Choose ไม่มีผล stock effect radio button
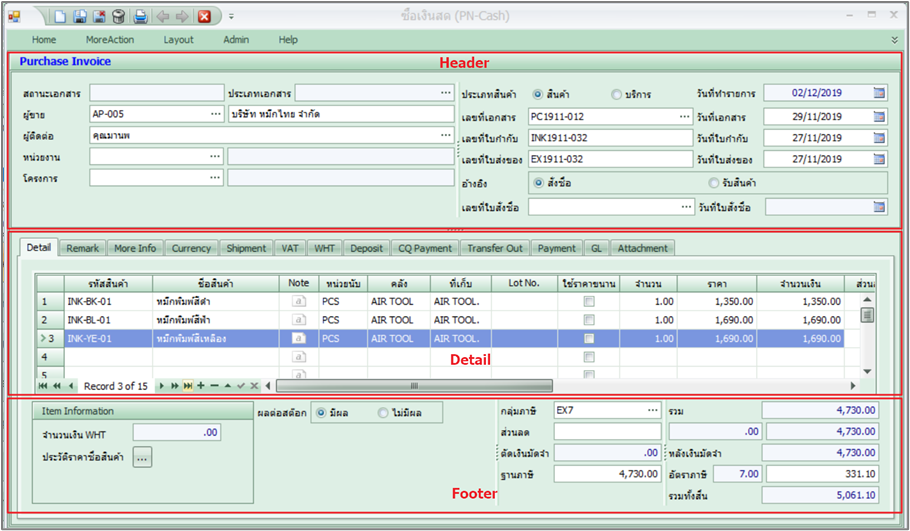This screenshot has height=531, width=910. tap(384, 412)
